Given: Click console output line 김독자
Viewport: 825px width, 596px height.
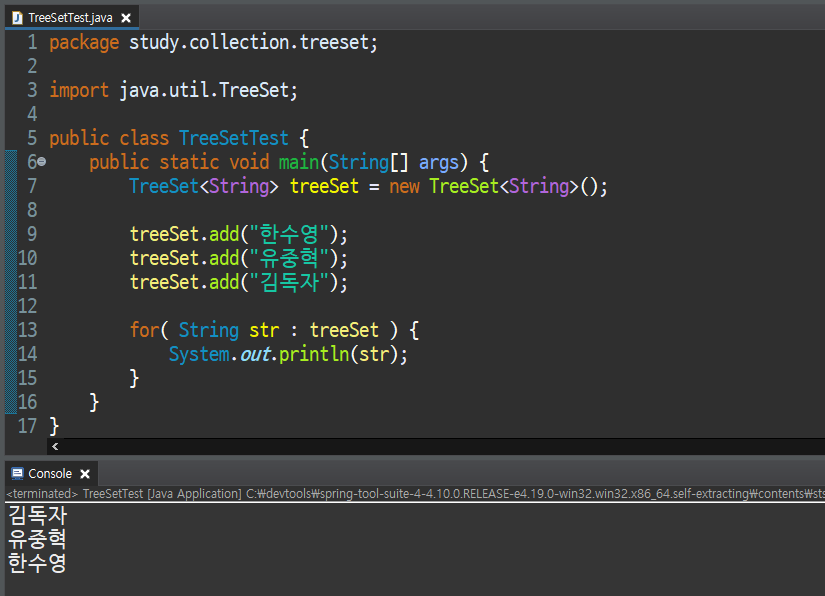Looking at the screenshot, I should 37,515.
